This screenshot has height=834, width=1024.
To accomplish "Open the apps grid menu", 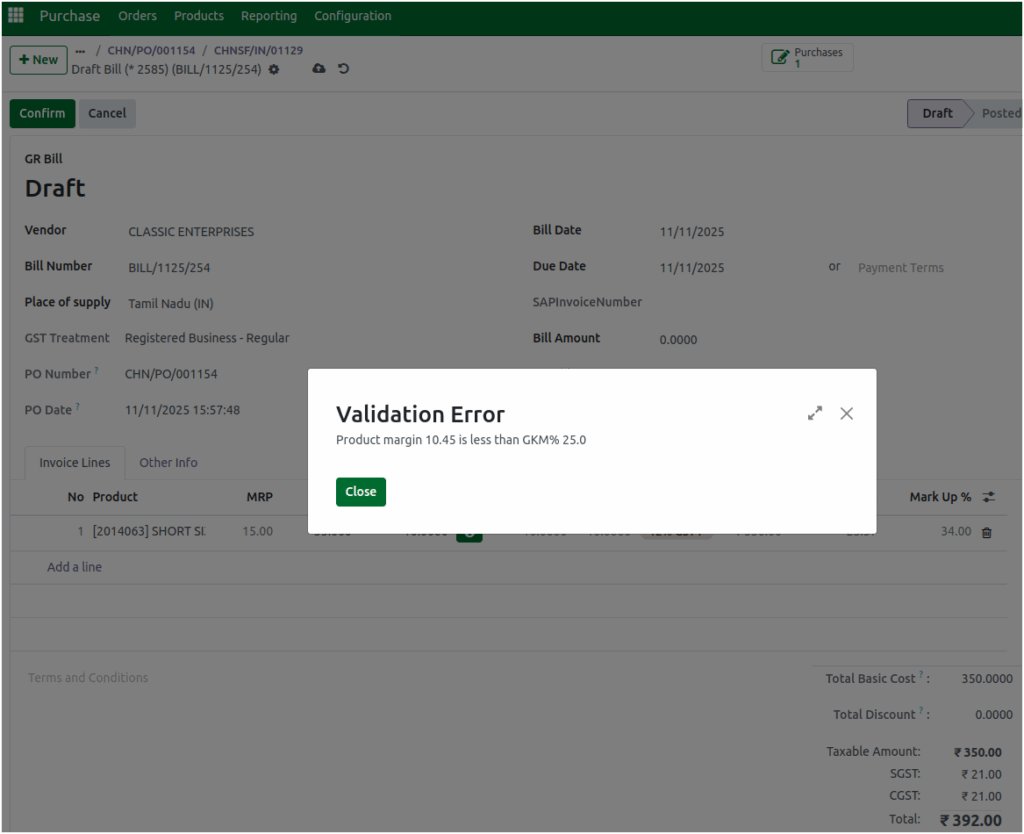I will pyautogui.click(x=15, y=14).
